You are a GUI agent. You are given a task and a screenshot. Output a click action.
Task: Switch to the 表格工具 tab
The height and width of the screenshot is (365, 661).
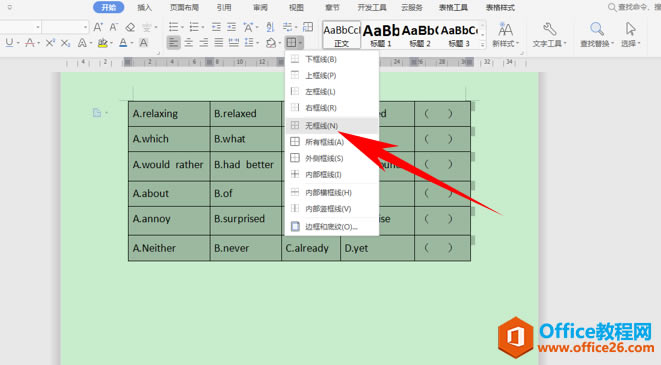(x=453, y=8)
